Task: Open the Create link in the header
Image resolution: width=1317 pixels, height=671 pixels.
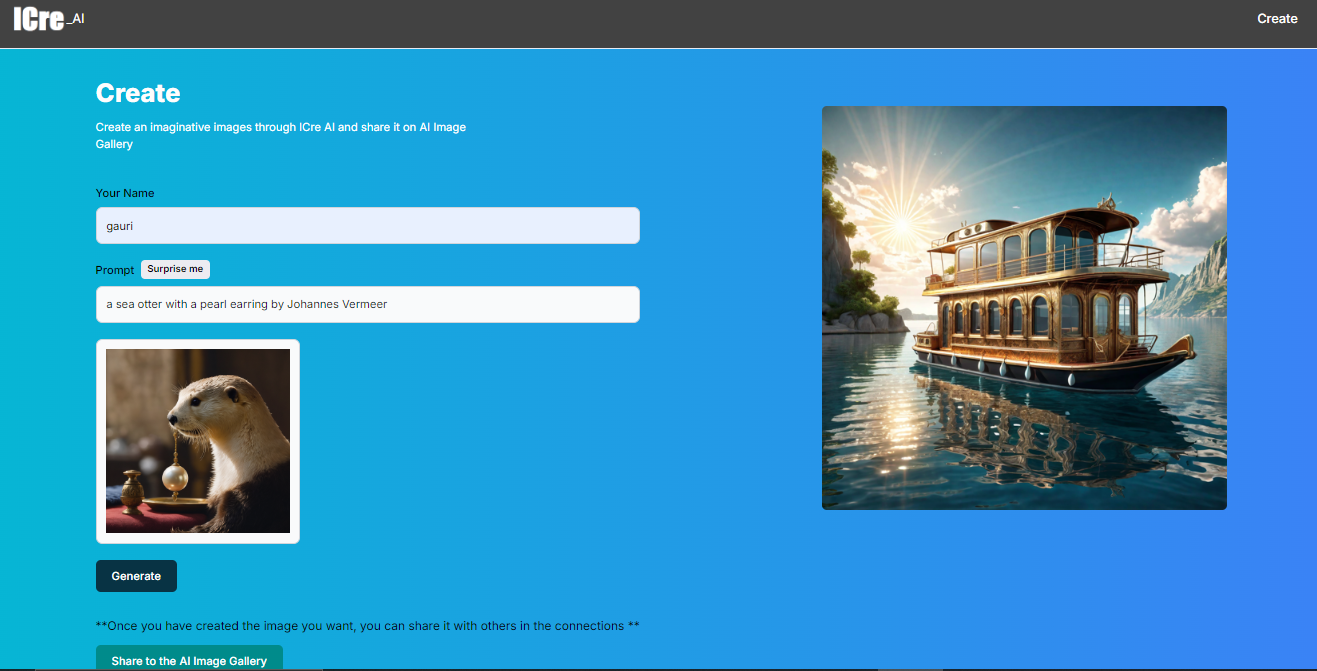Action: point(1277,18)
